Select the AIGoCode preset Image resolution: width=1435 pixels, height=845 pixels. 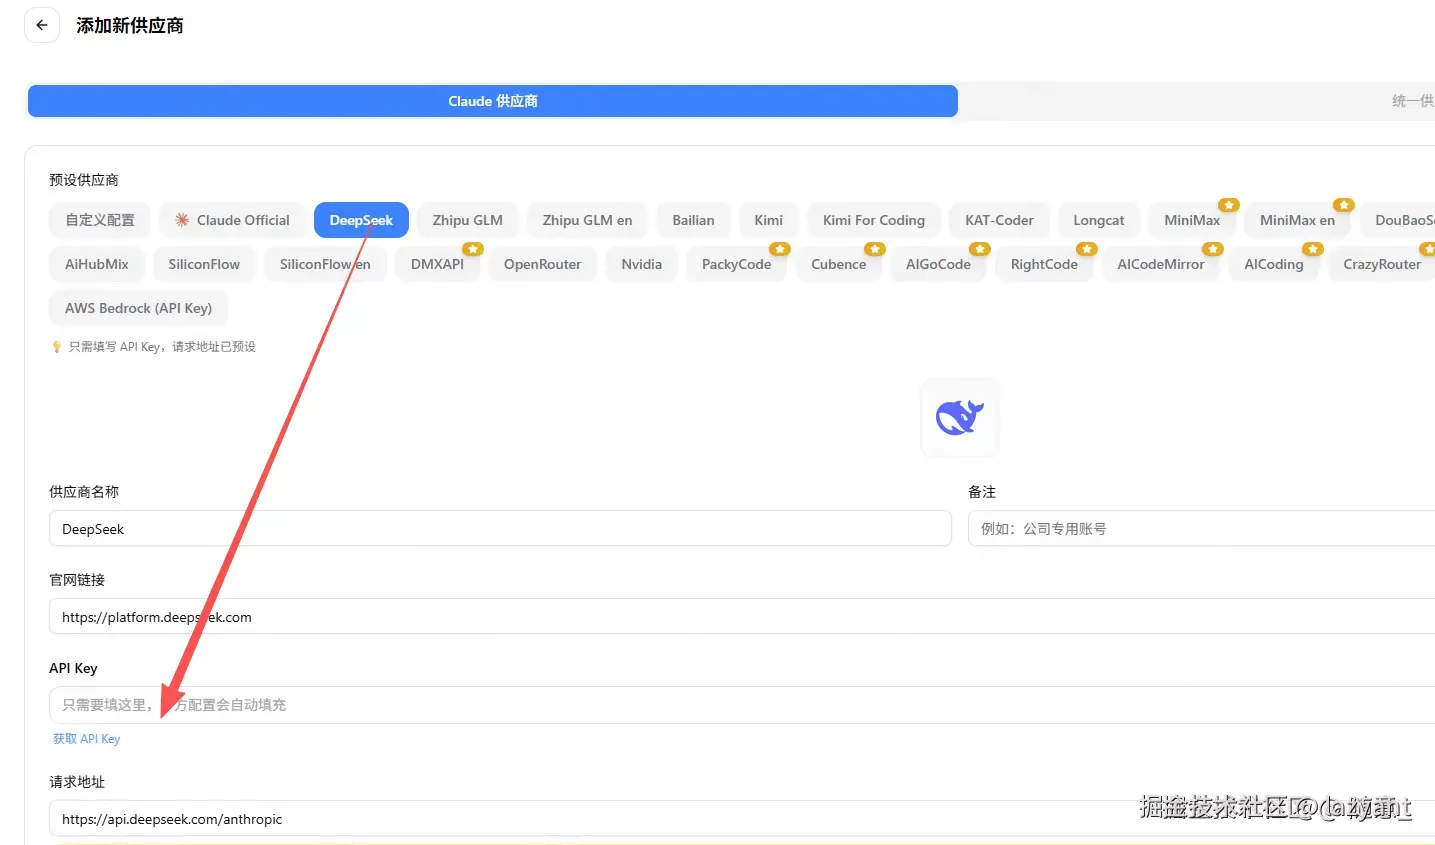(x=938, y=264)
